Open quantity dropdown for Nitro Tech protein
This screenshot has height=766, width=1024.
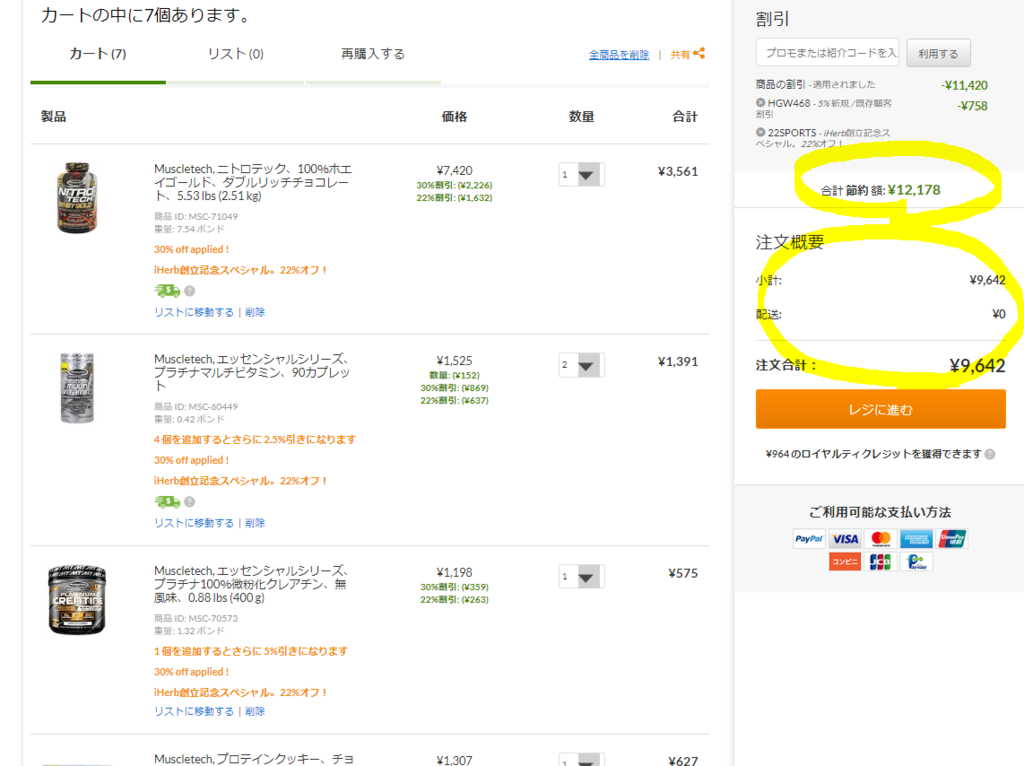pyautogui.click(x=581, y=174)
